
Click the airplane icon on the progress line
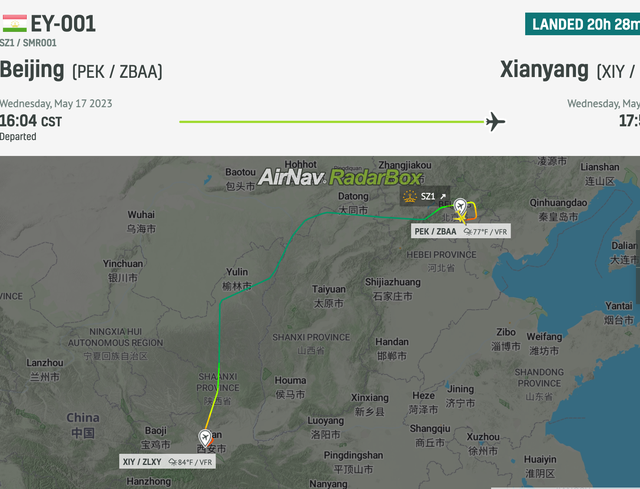tap(495, 122)
